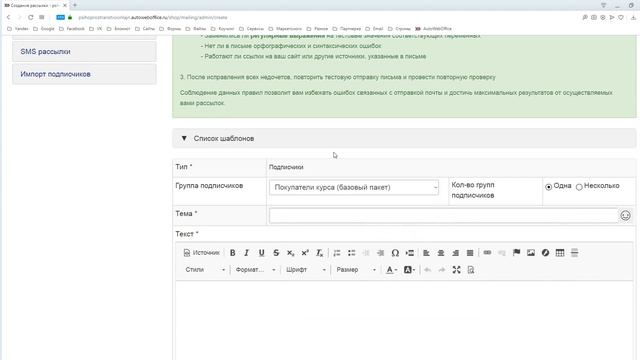Open the Email bookmark folder
This screenshot has height=360, width=640.
coord(375,29)
